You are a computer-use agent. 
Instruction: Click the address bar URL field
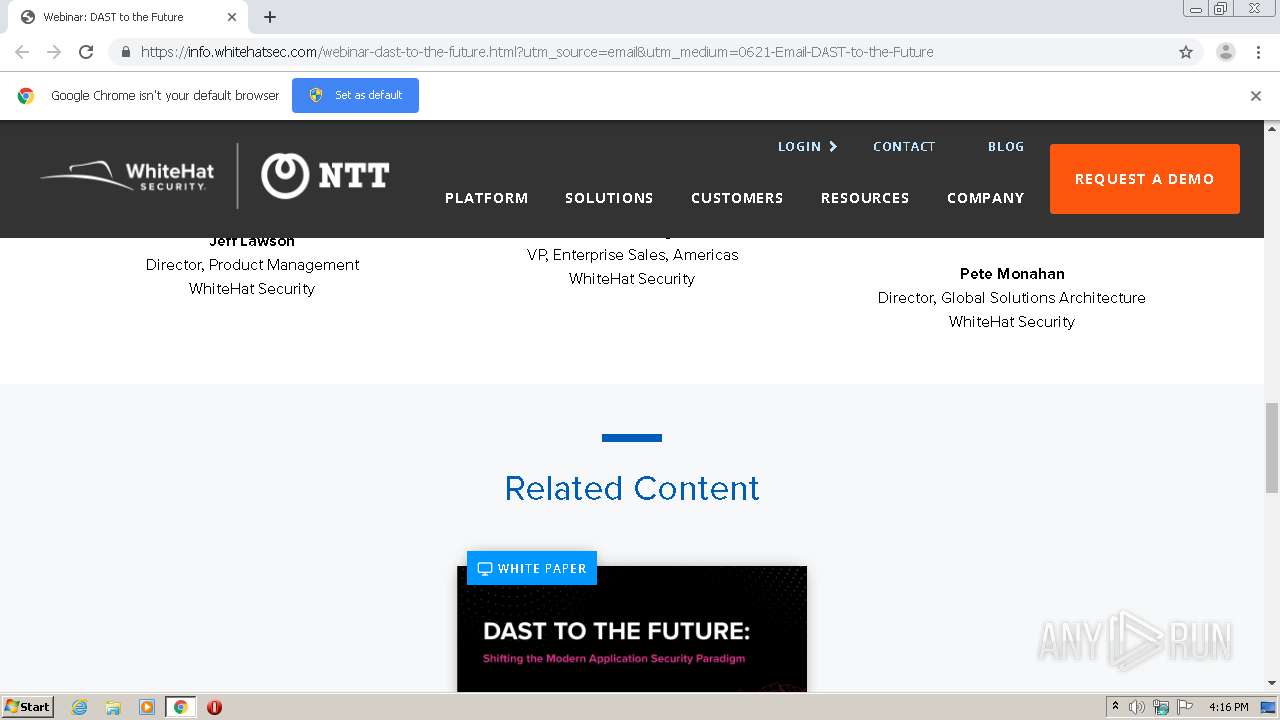640,52
